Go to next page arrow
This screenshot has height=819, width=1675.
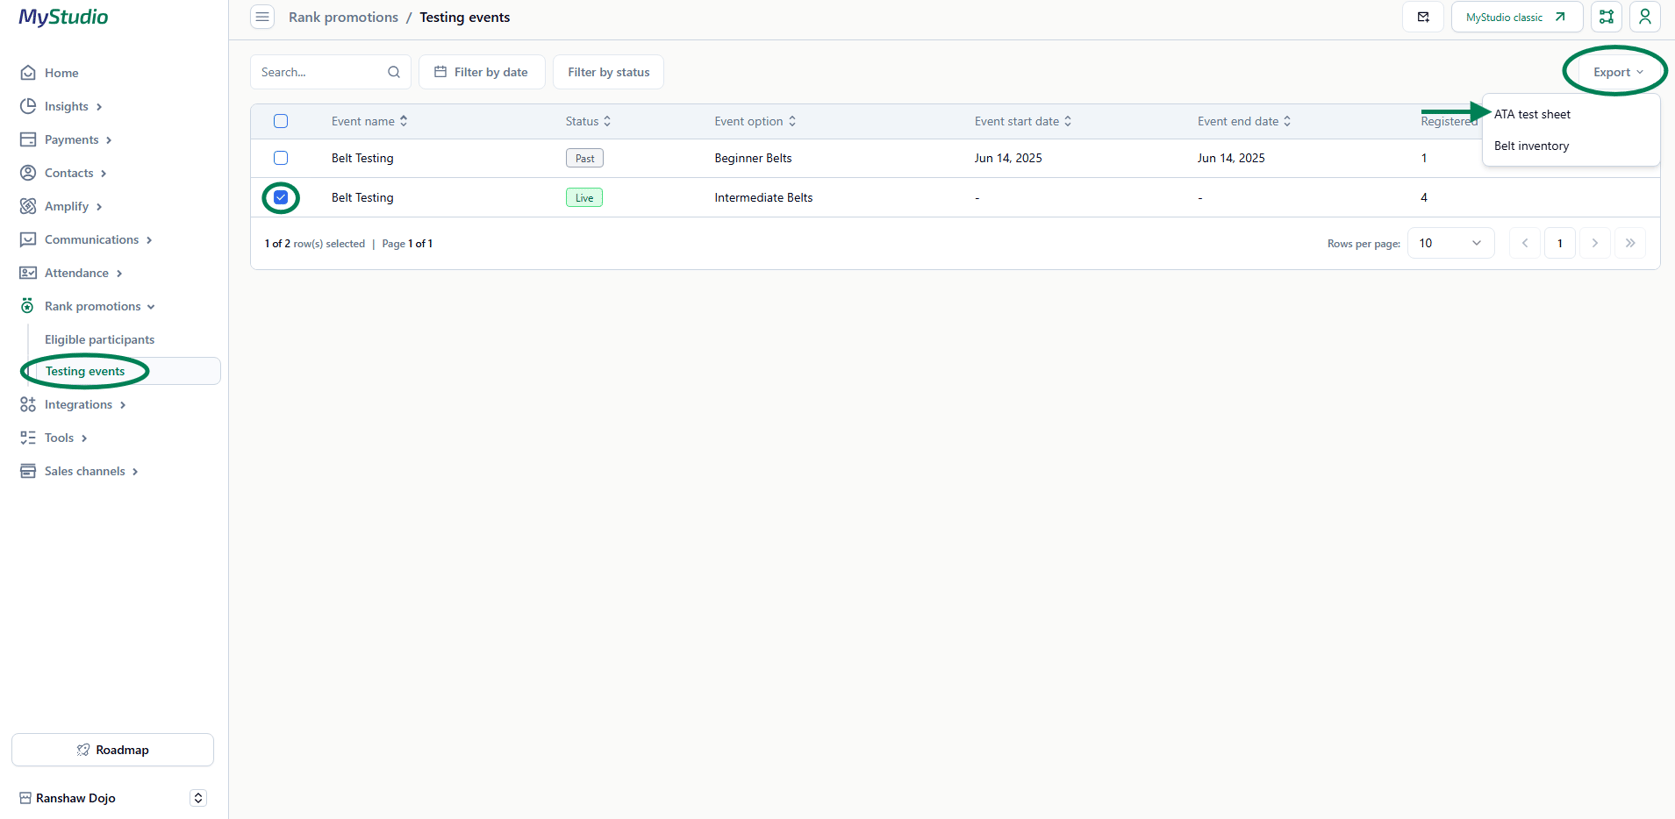tap(1595, 243)
